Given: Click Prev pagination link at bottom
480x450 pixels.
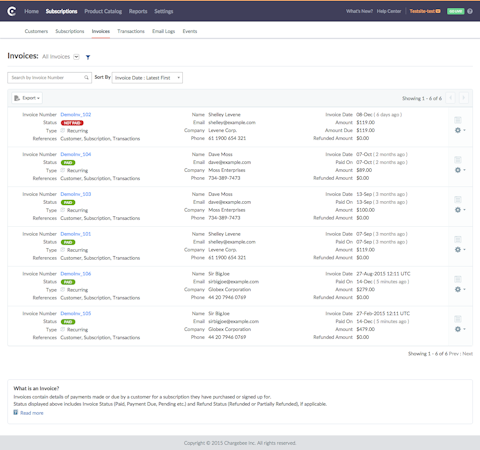Looking at the screenshot, I should [454, 354].
